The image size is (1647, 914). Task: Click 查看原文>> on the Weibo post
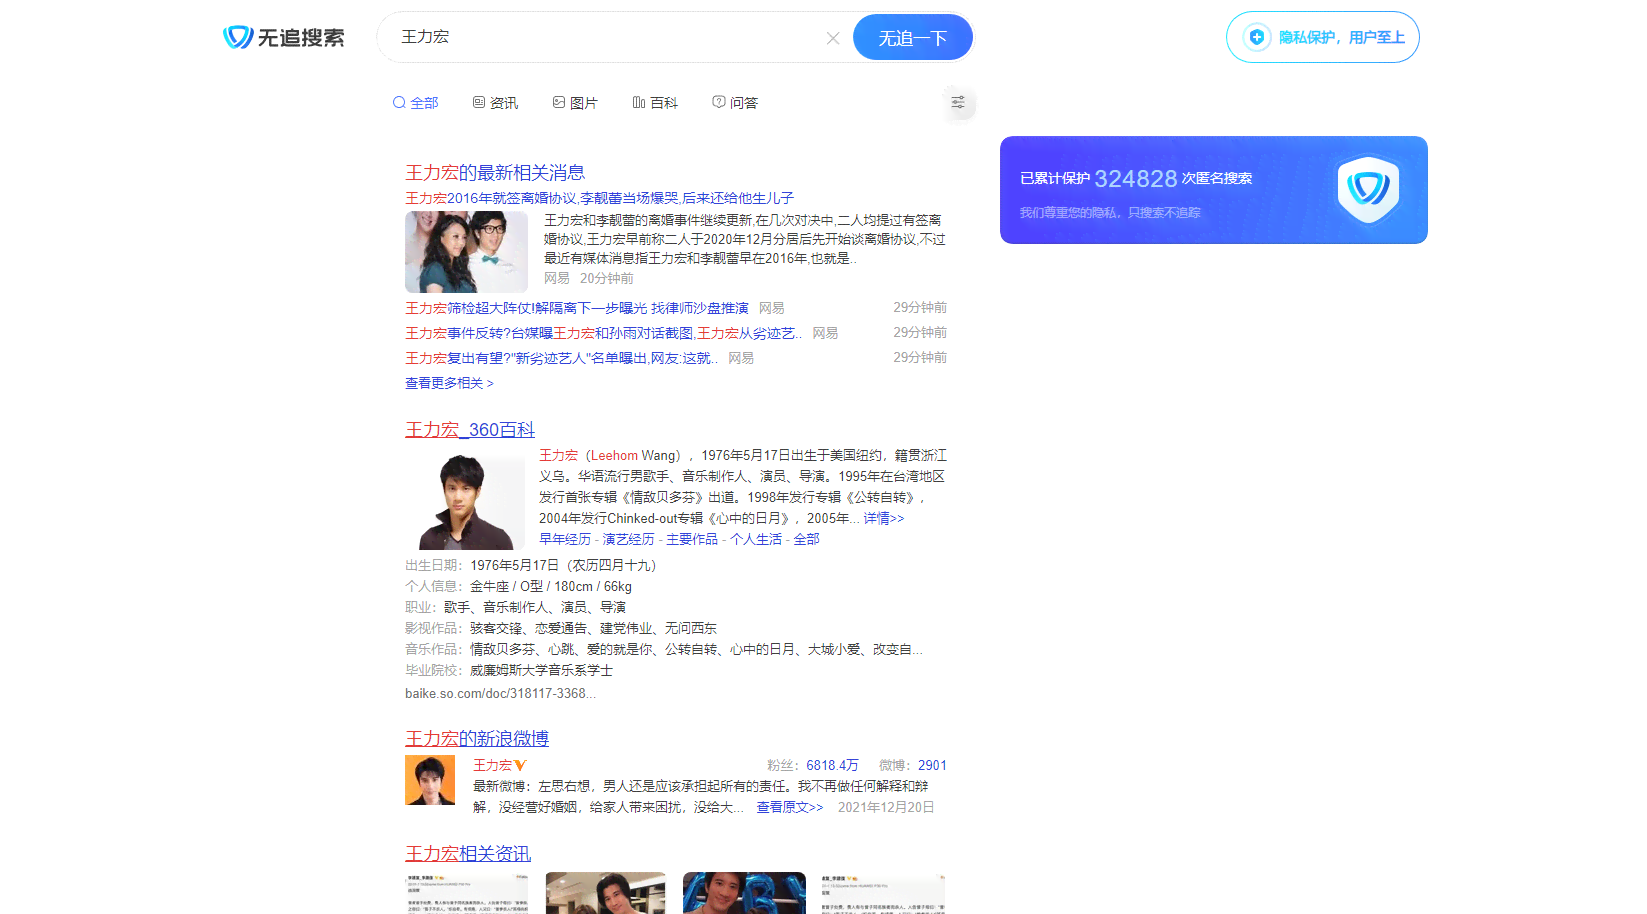789,807
